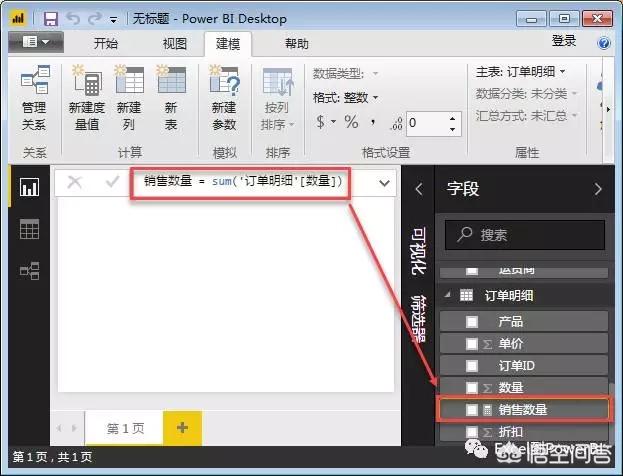The image size is (623, 476).
Task: Check the 单价 field checkbox
Action: 472,344
